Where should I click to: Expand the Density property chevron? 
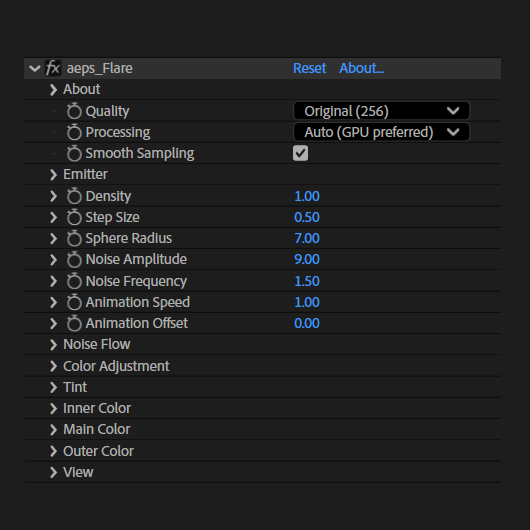(53, 196)
